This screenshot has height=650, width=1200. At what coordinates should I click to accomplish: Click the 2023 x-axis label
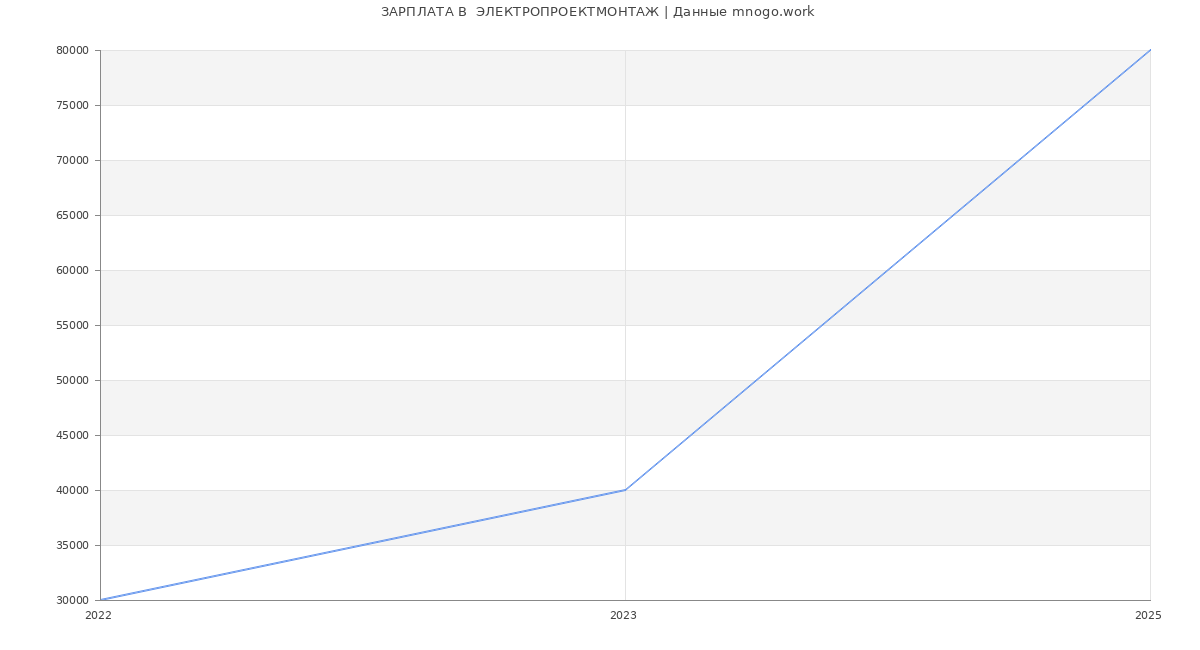(623, 616)
